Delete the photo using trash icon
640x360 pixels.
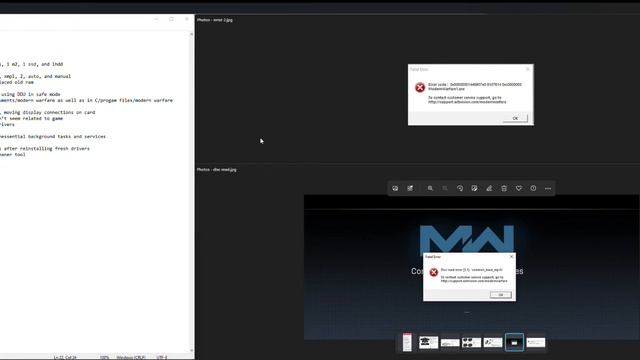coord(504,188)
